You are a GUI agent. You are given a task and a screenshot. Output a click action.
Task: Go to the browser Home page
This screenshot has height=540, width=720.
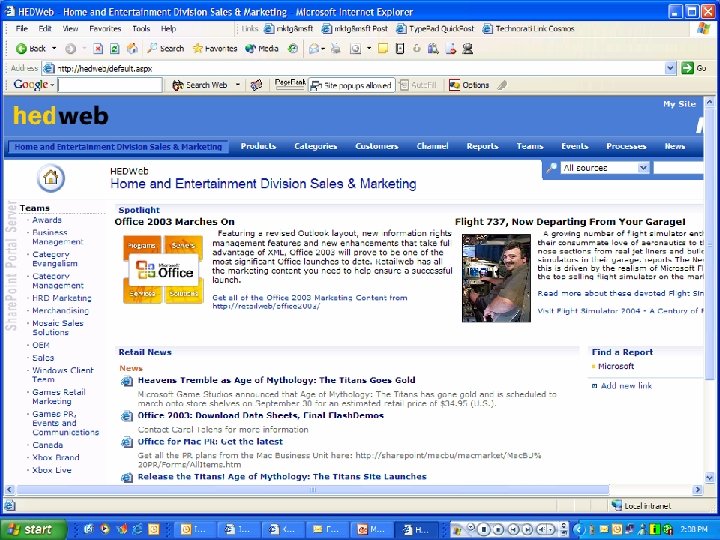[132, 48]
